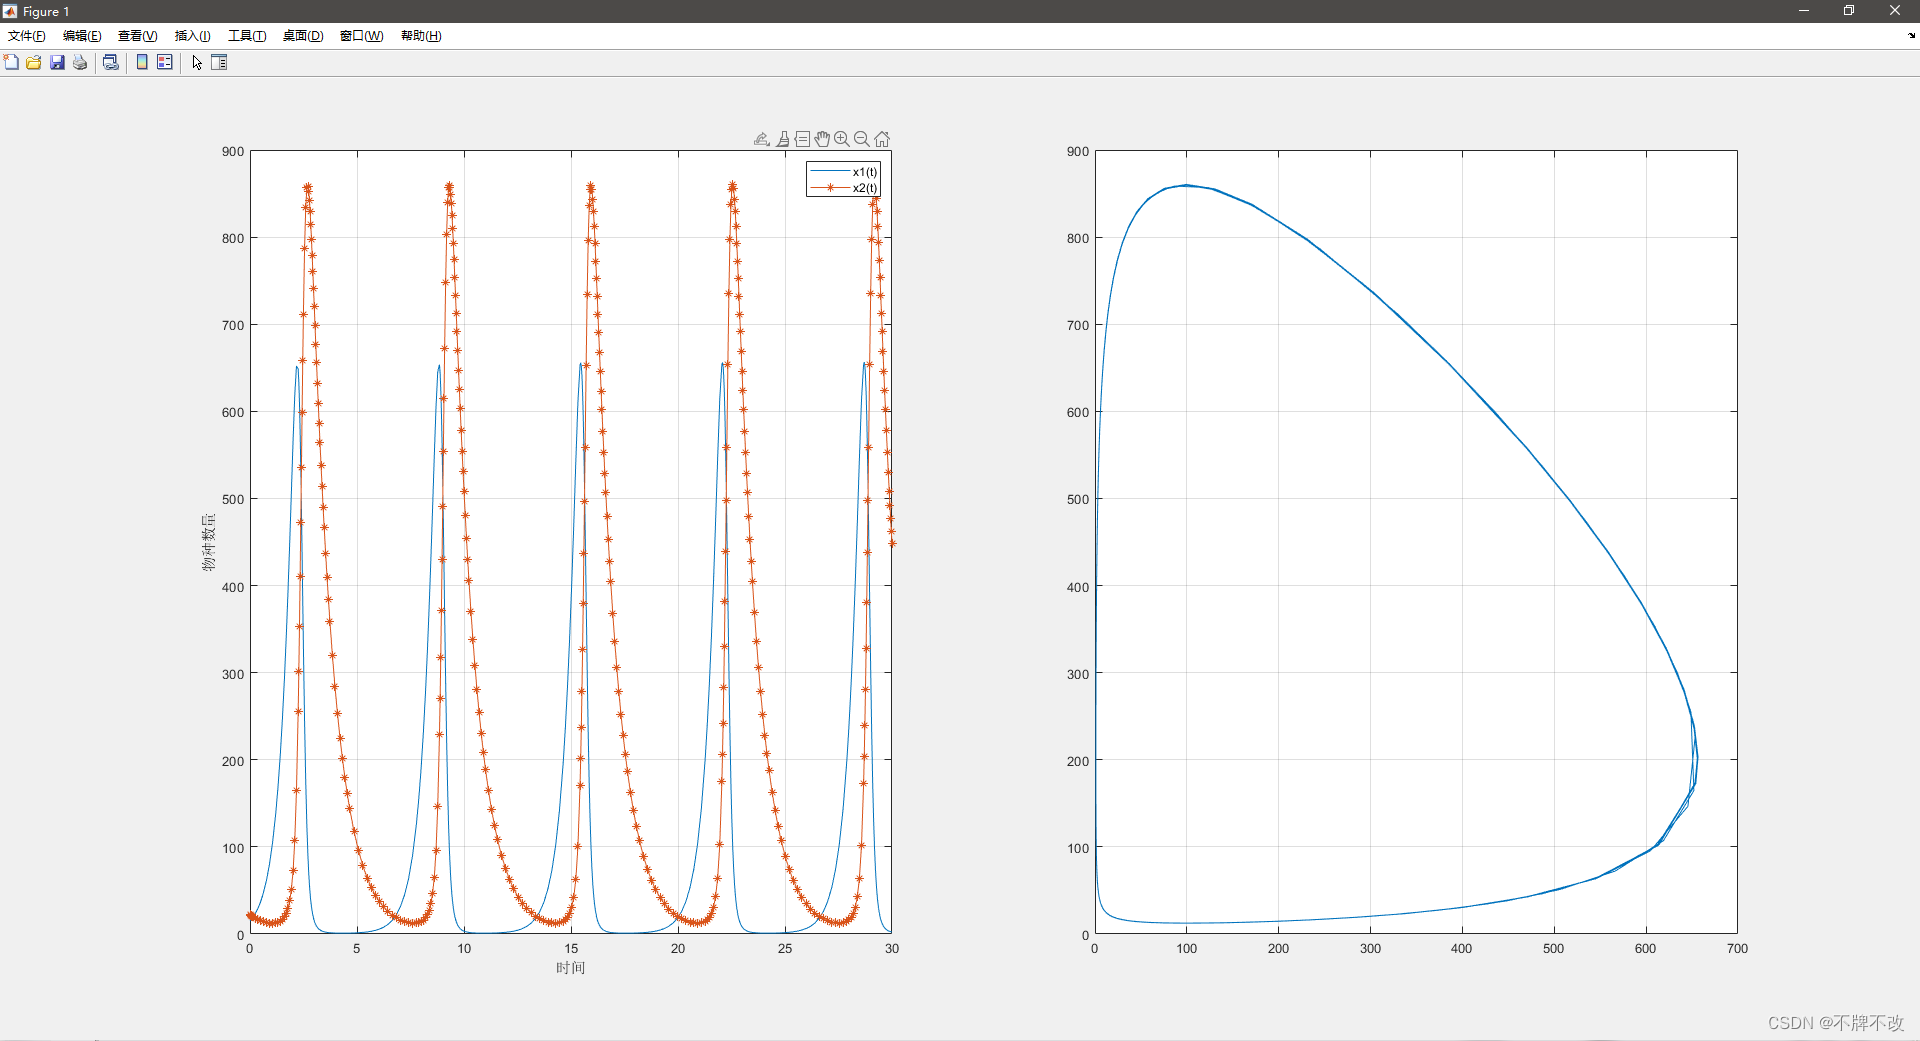Click the MATLAB icon in title bar
The width and height of the screenshot is (1920, 1041).
coord(10,11)
